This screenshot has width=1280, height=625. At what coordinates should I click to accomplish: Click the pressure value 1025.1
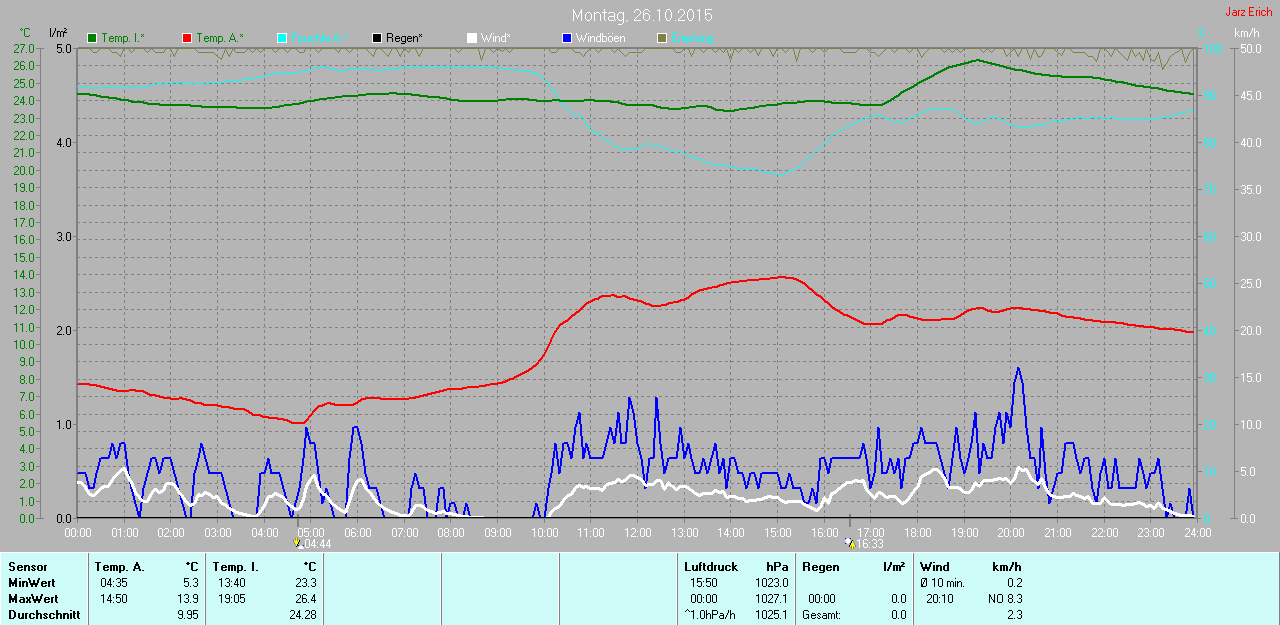tap(772, 615)
